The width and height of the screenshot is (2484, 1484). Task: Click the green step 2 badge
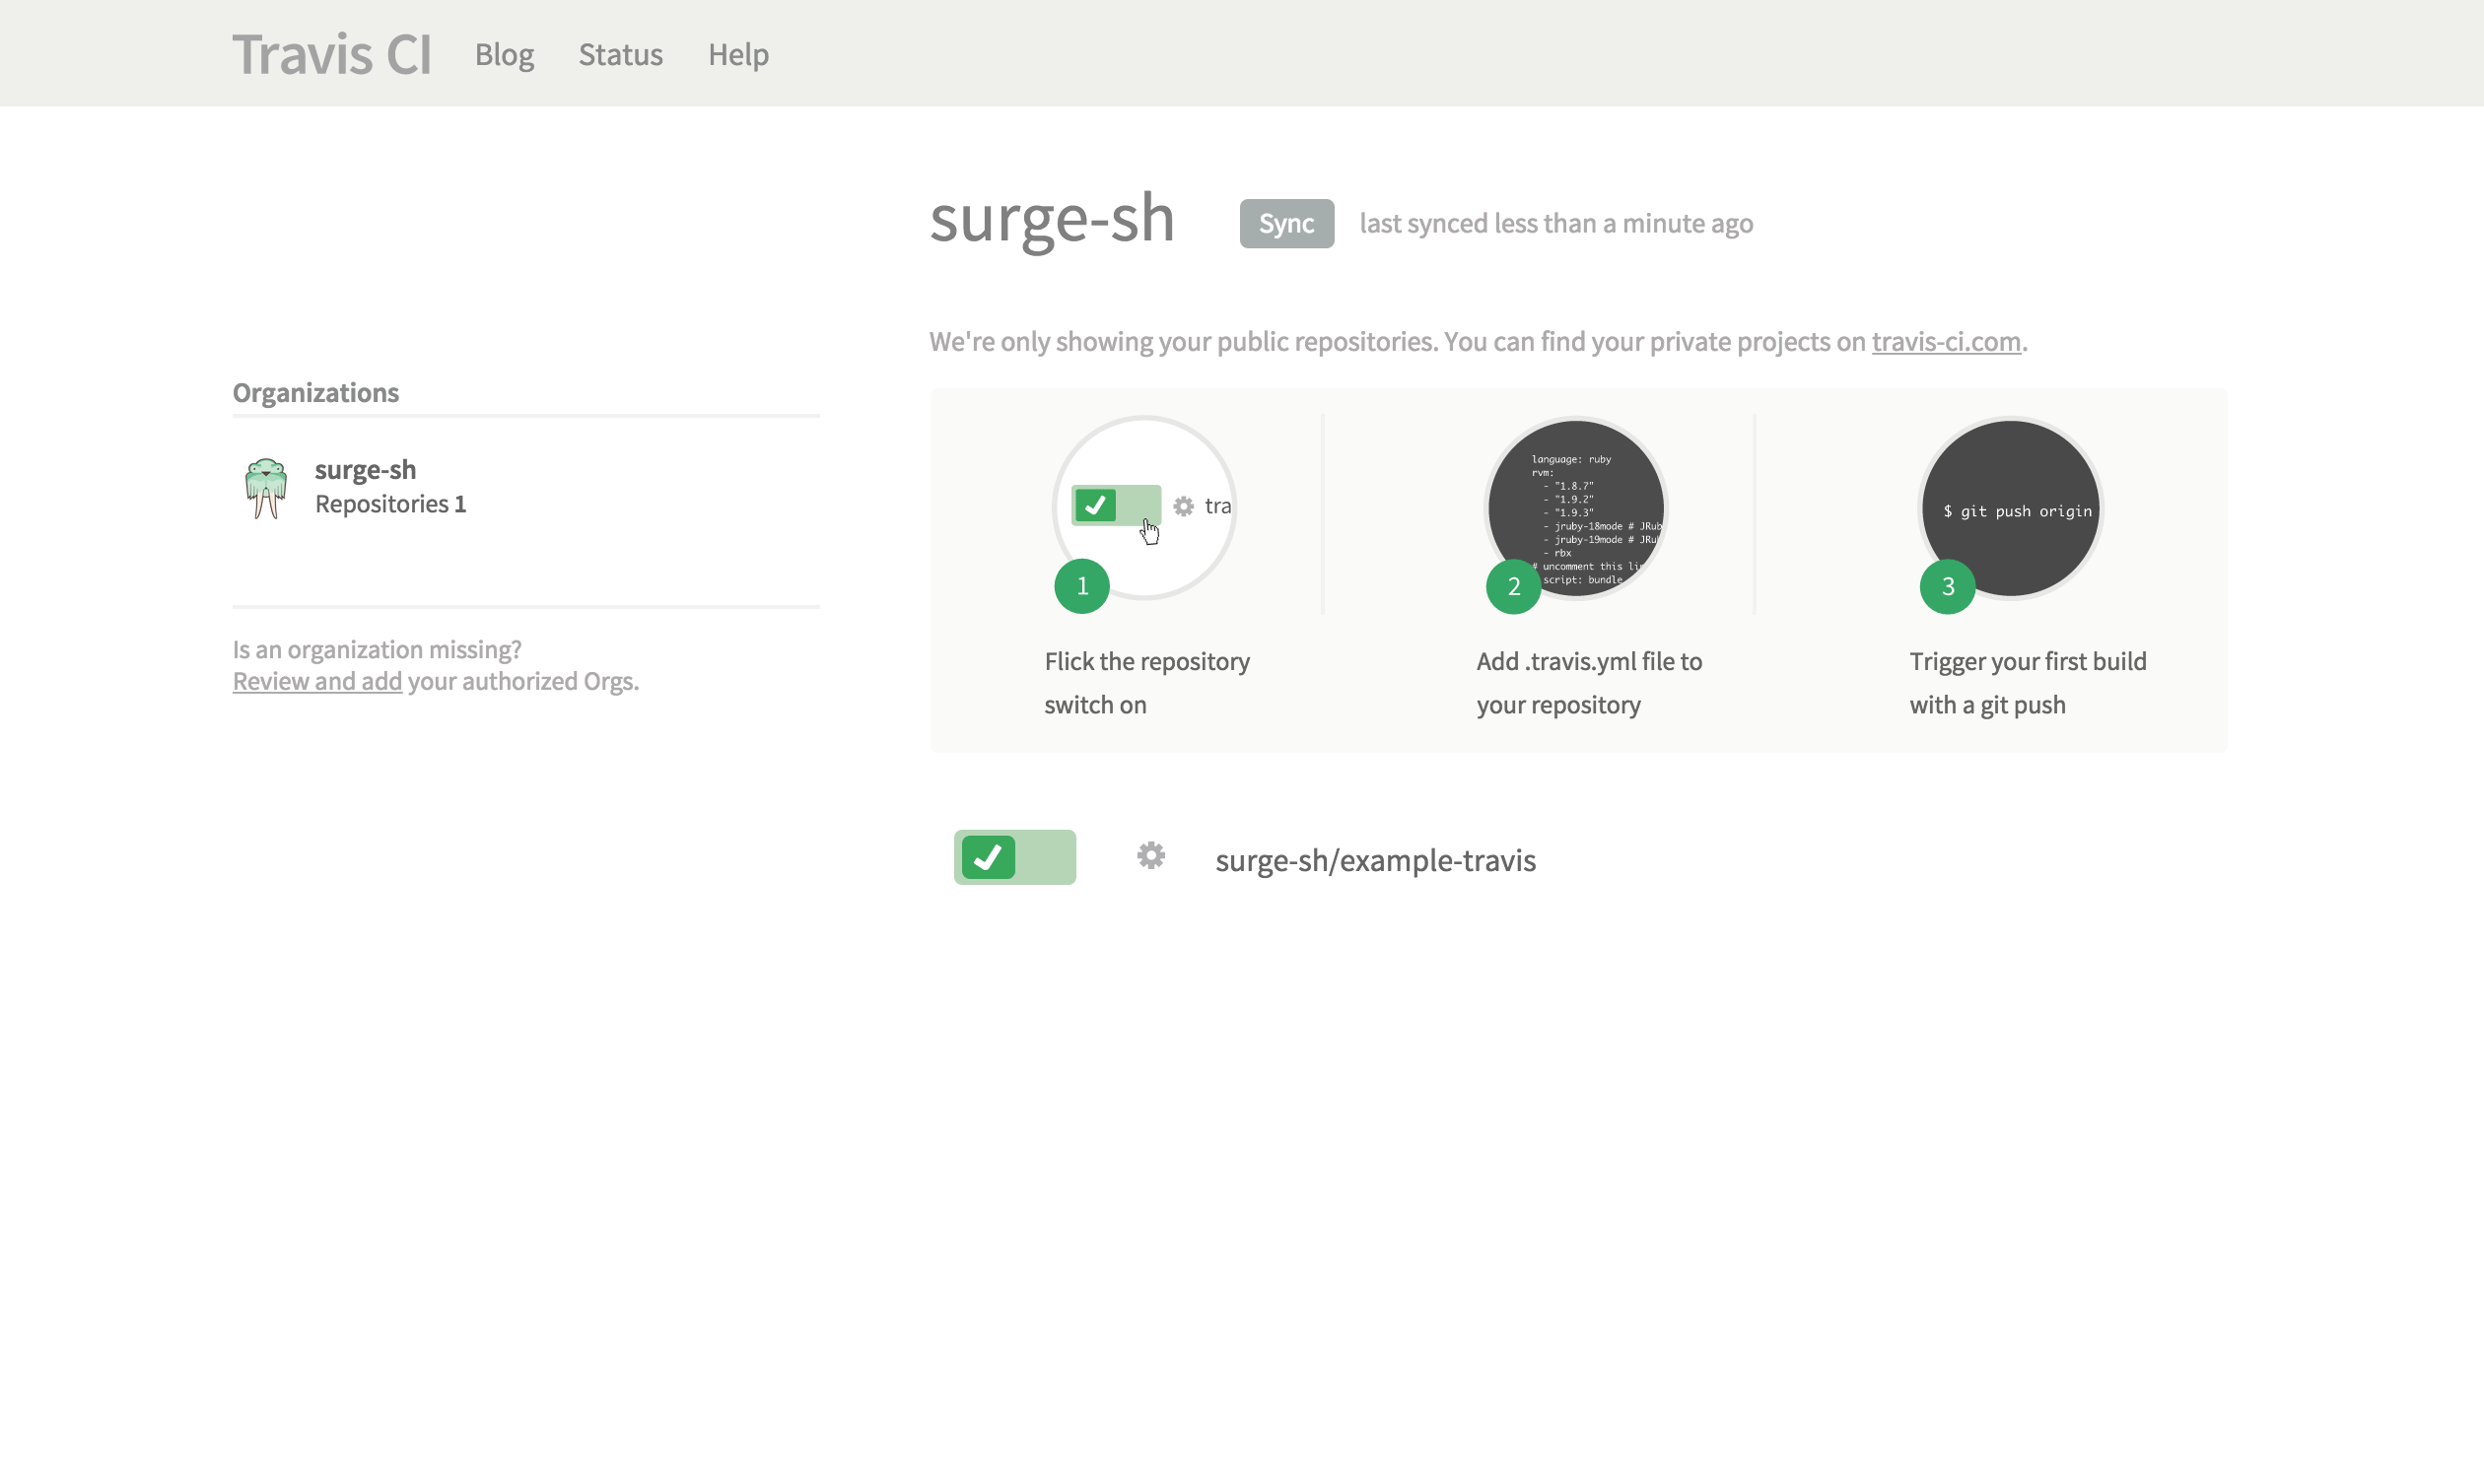pyautogui.click(x=1513, y=586)
